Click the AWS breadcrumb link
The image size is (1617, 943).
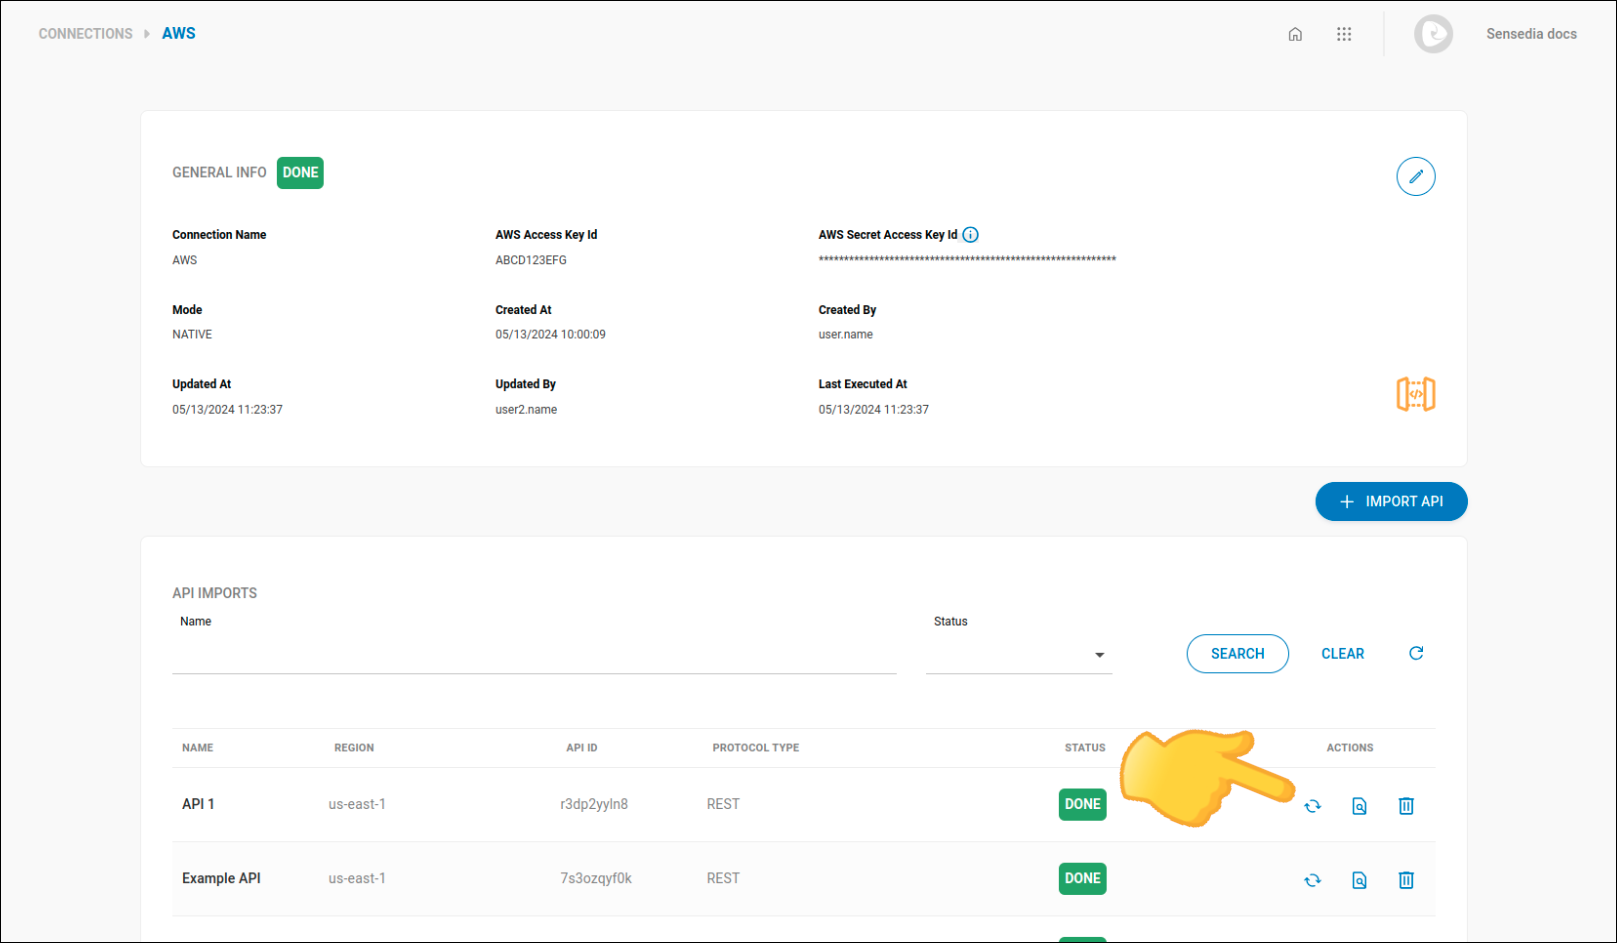(179, 33)
